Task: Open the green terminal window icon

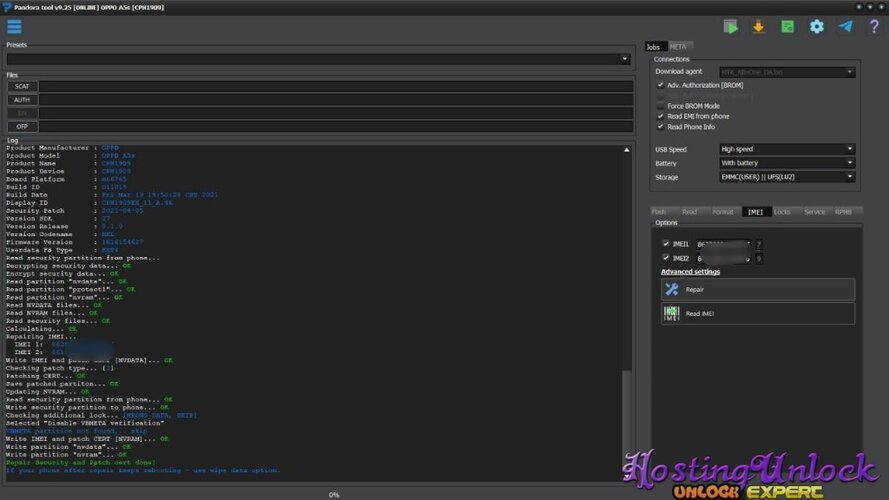Action: click(x=787, y=27)
